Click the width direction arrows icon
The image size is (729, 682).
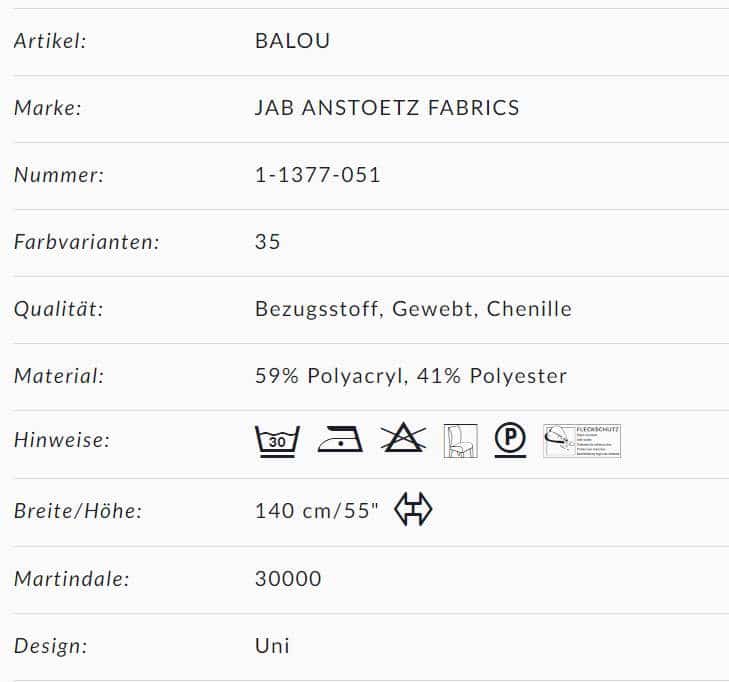point(413,510)
